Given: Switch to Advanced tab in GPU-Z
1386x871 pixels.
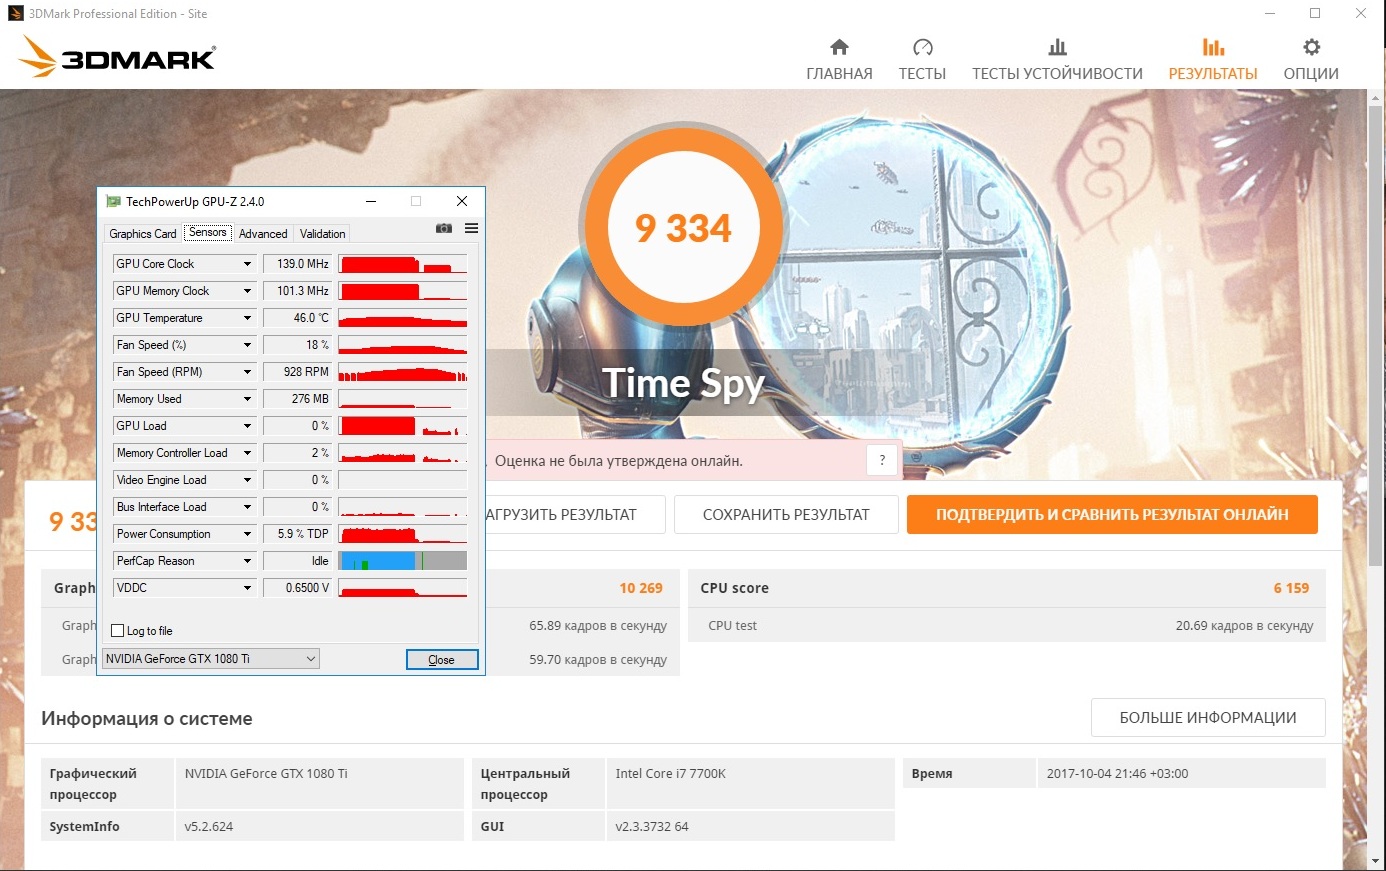Looking at the screenshot, I should tap(263, 234).
